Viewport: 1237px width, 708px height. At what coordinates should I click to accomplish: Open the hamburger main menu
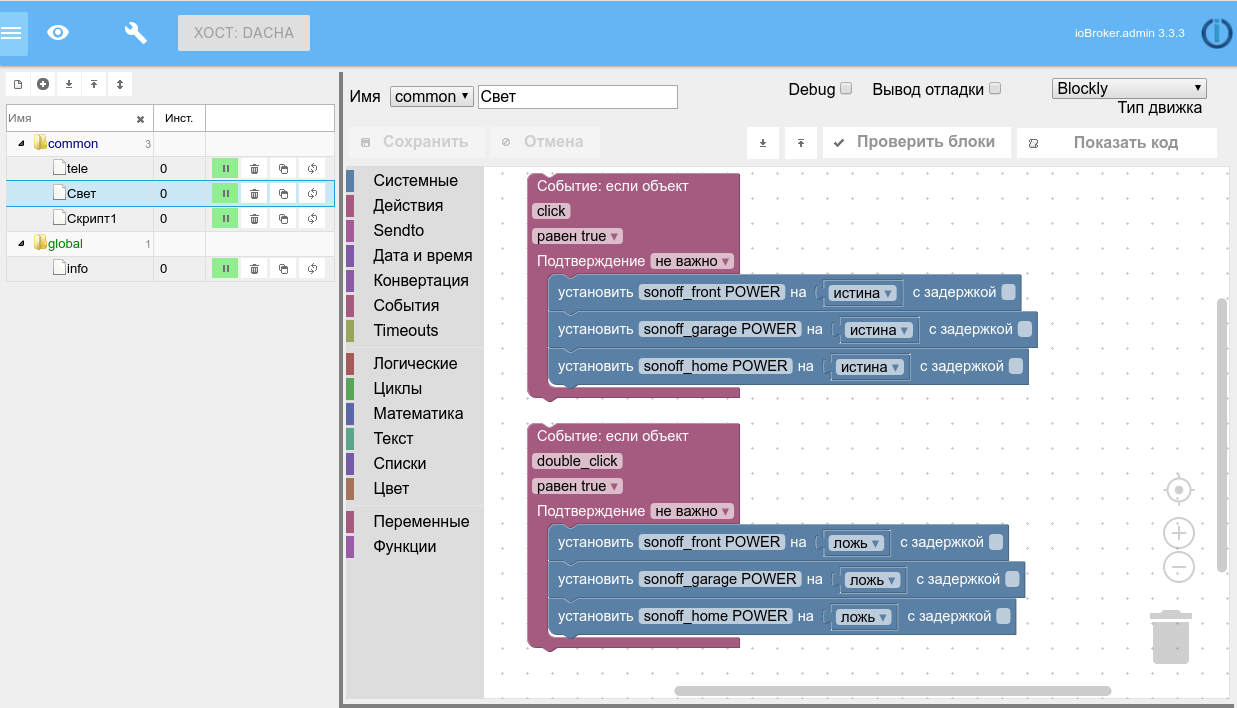(x=12, y=33)
